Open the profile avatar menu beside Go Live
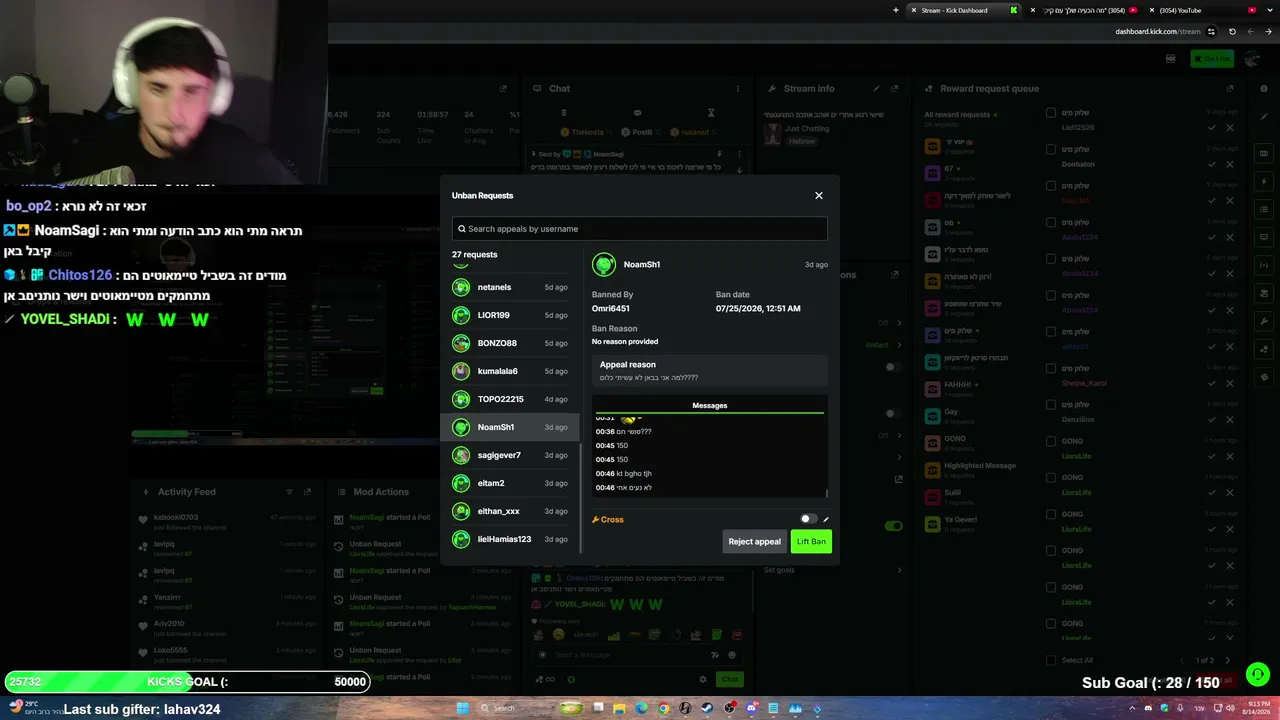This screenshot has width=1280, height=720. [x=1253, y=59]
